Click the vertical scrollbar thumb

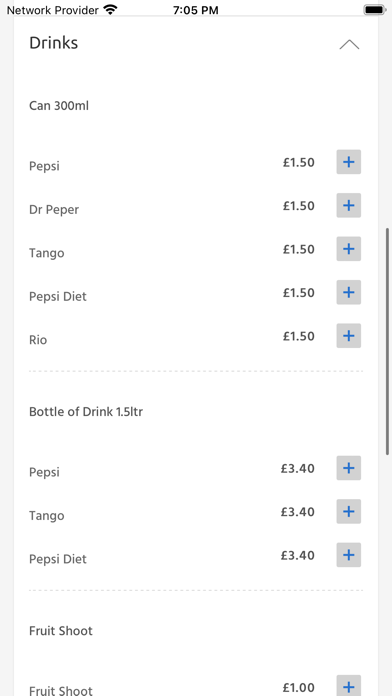click(388, 341)
